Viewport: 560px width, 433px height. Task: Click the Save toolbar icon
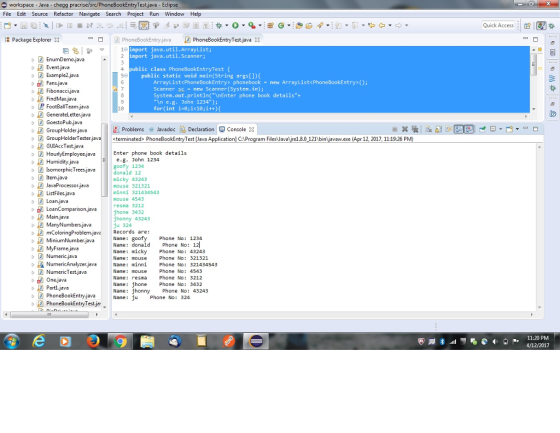click(x=24, y=25)
